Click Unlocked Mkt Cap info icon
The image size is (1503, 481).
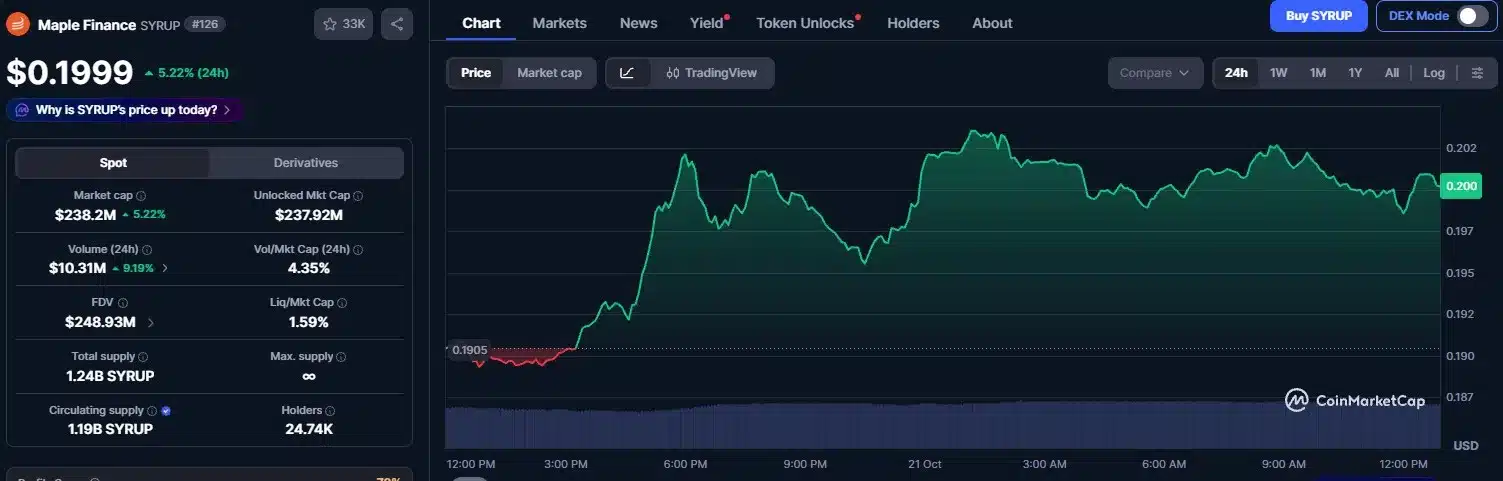358,196
